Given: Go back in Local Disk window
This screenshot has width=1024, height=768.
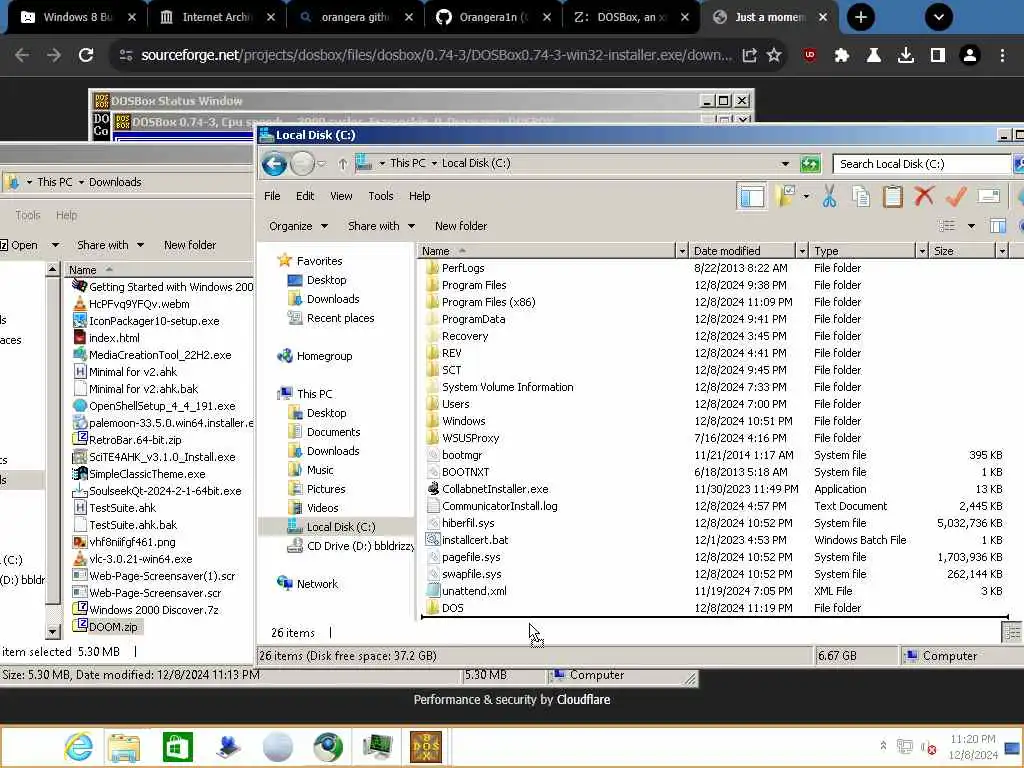Looking at the screenshot, I should pyautogui.click(x=274, y=163).
